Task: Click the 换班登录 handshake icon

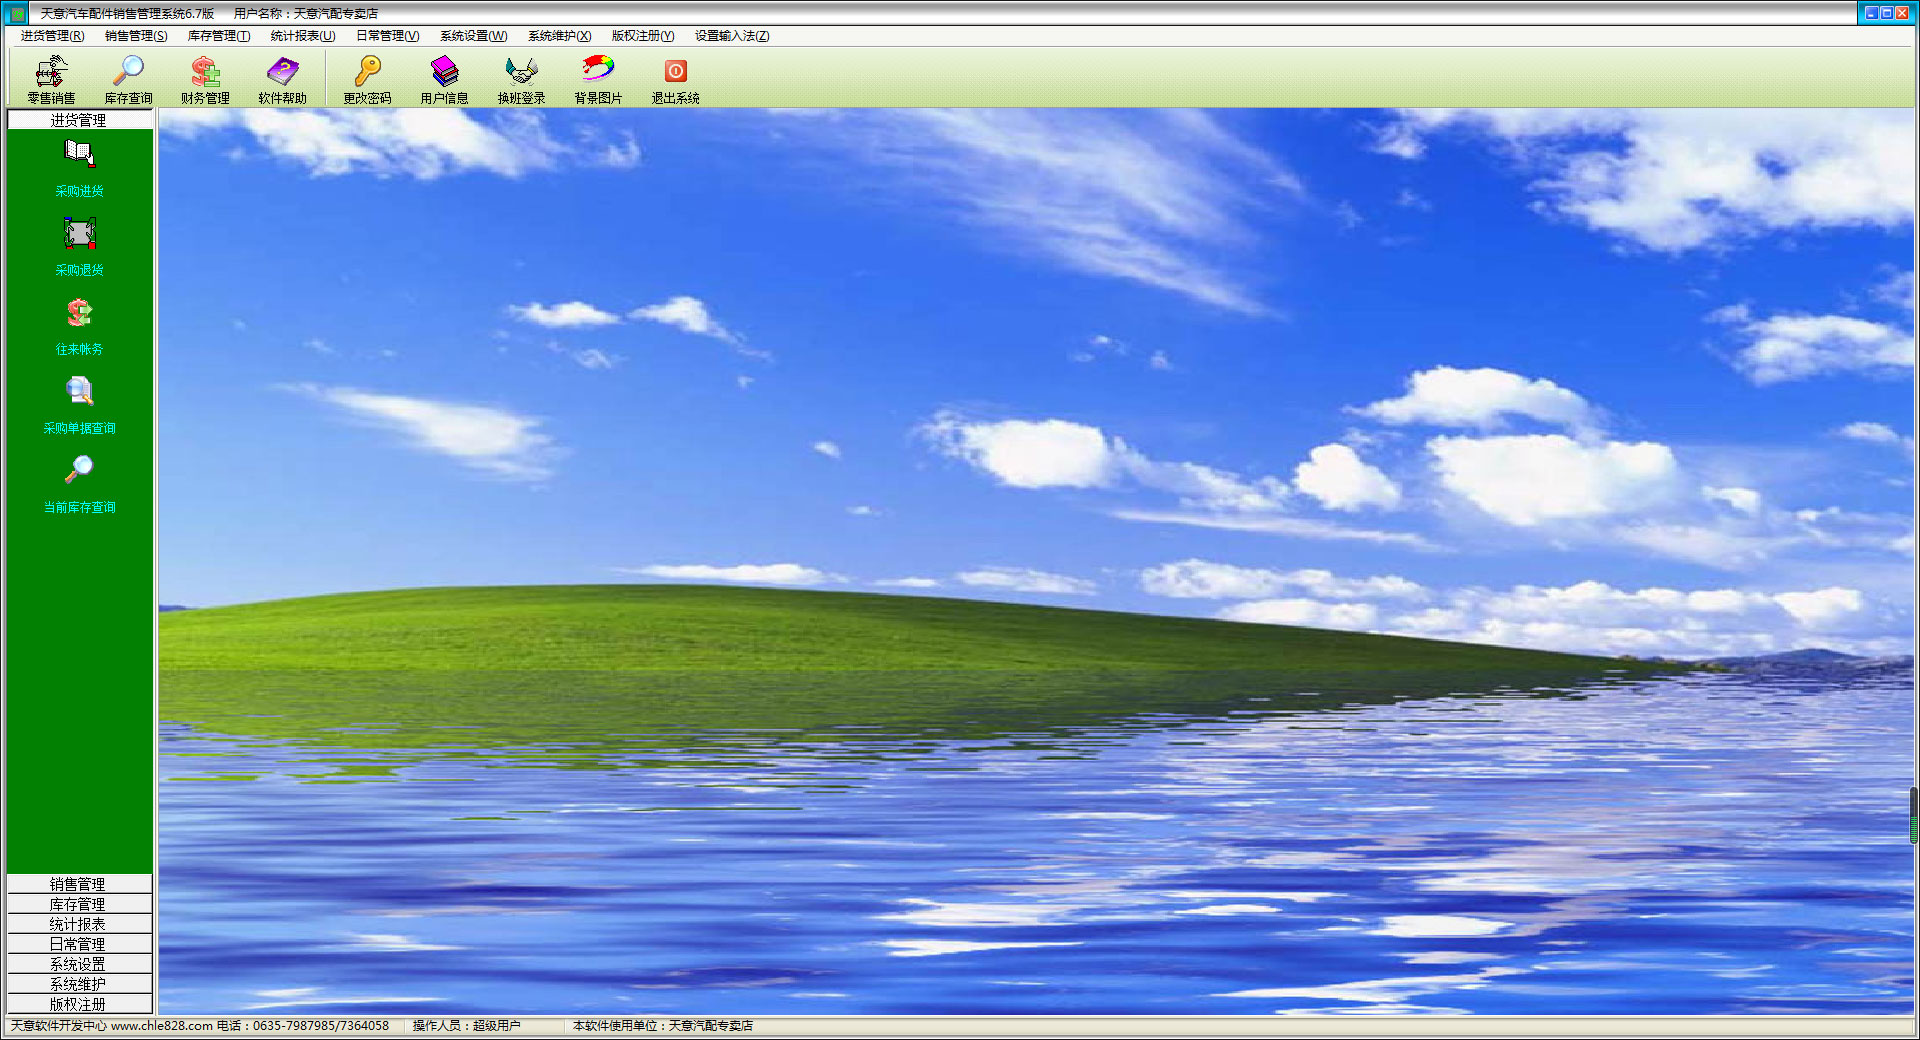Action: [521, 79]
